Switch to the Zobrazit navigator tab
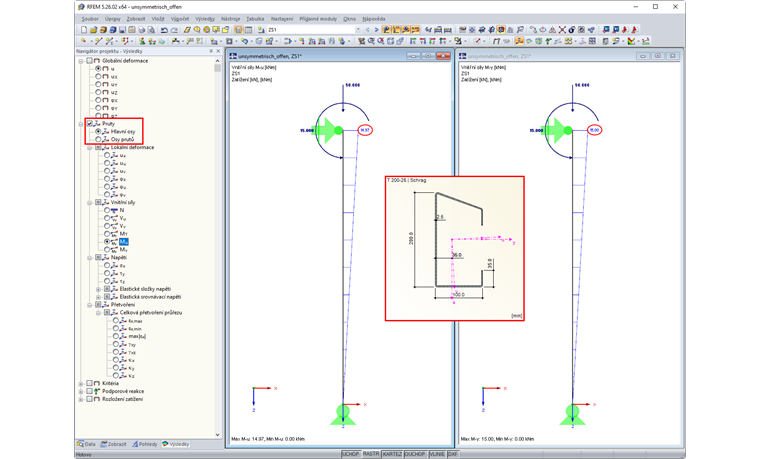This screenshot has width=760, height=459. pos(114,444)
